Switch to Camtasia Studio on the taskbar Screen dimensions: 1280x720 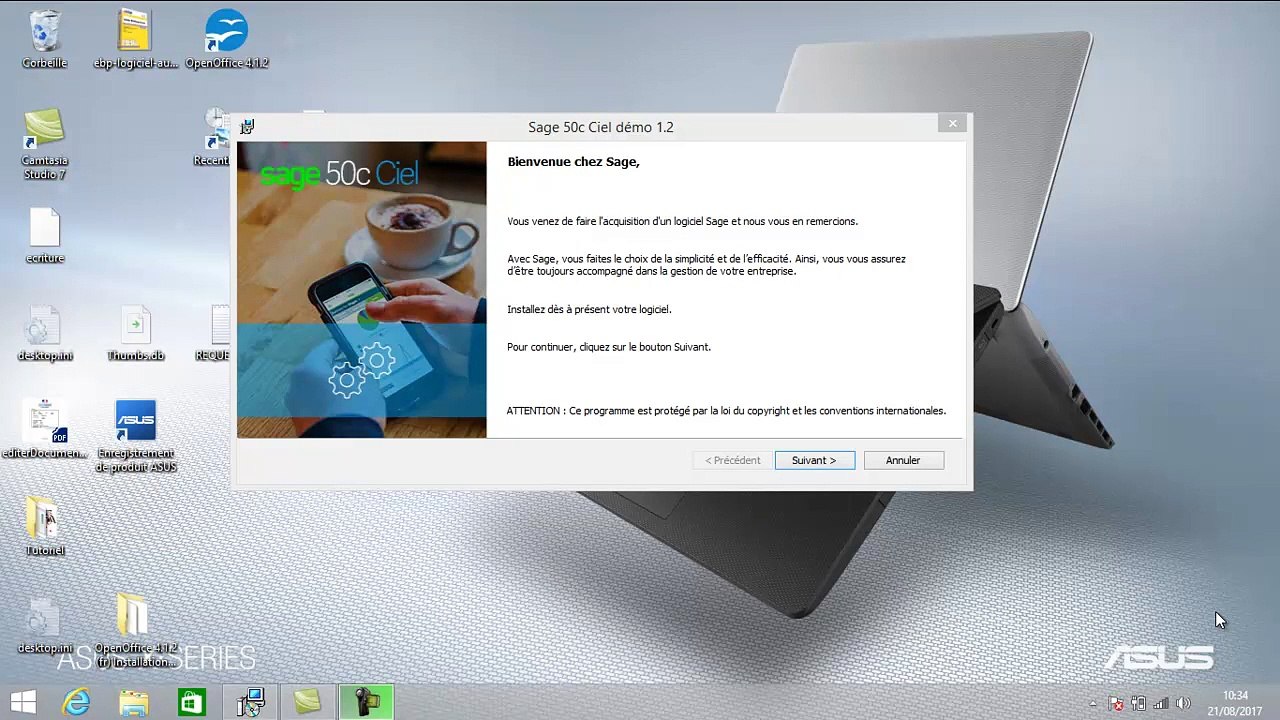[x=308, y=702]
